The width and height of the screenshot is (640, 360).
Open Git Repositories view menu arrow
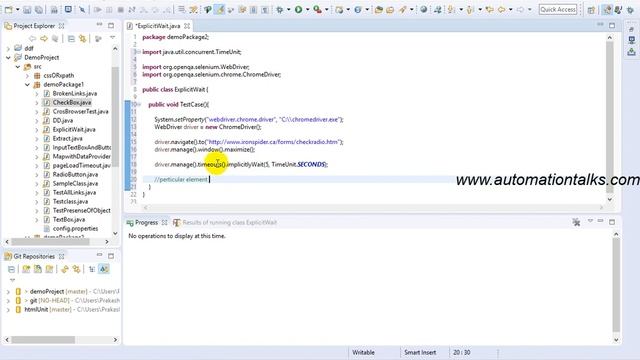coord(12,280)
